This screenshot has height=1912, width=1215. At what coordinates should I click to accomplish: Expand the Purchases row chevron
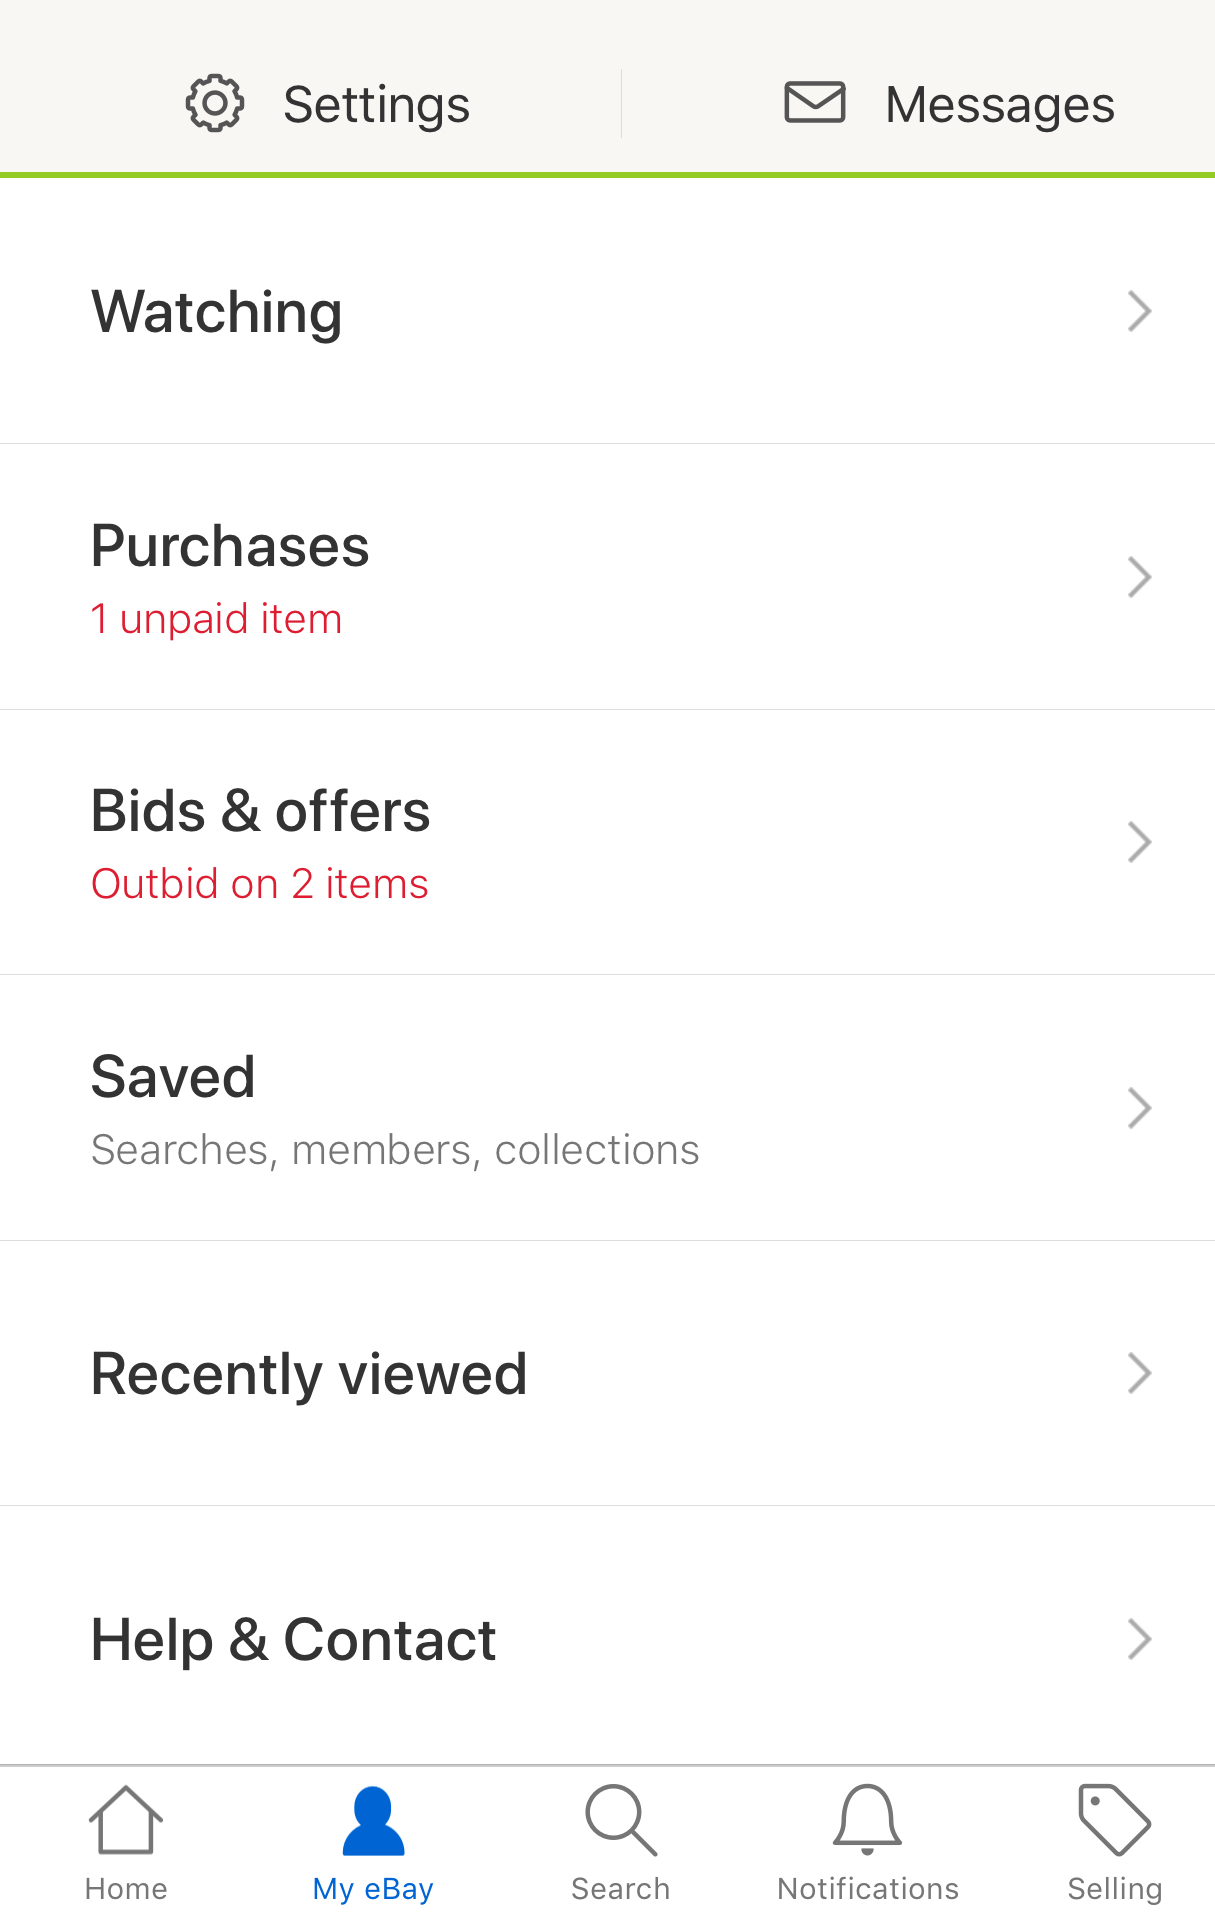1139,577
